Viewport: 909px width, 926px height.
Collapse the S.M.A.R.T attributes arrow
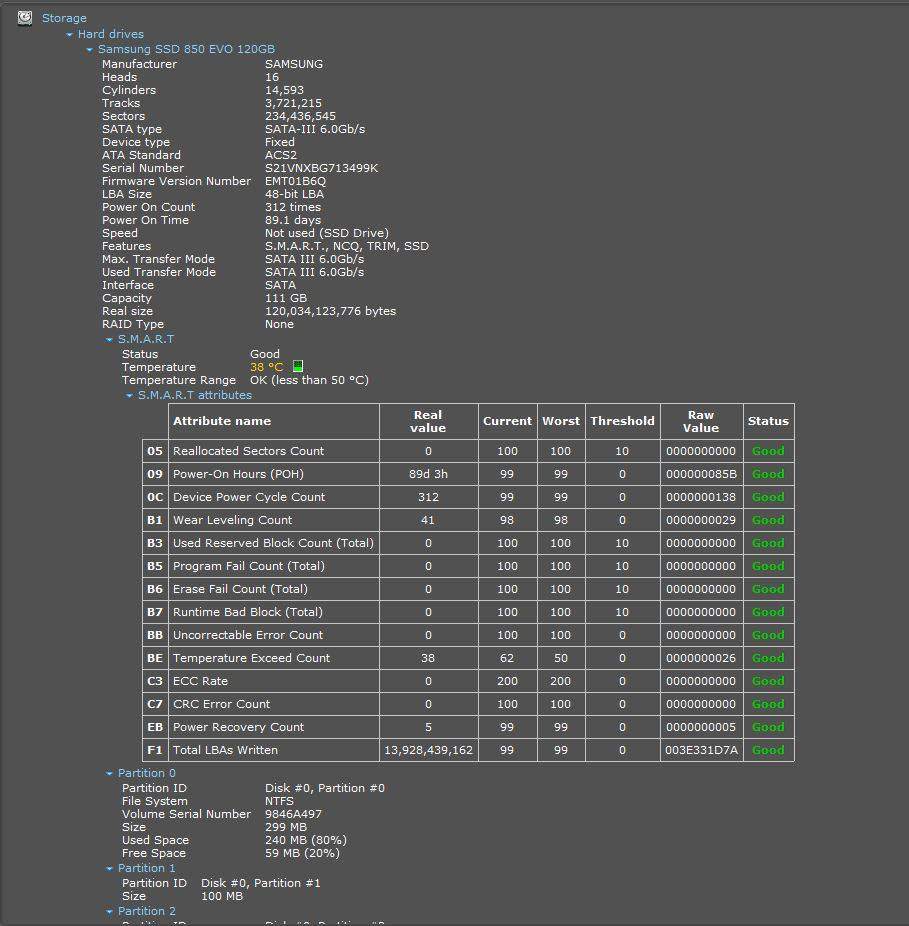129,396
